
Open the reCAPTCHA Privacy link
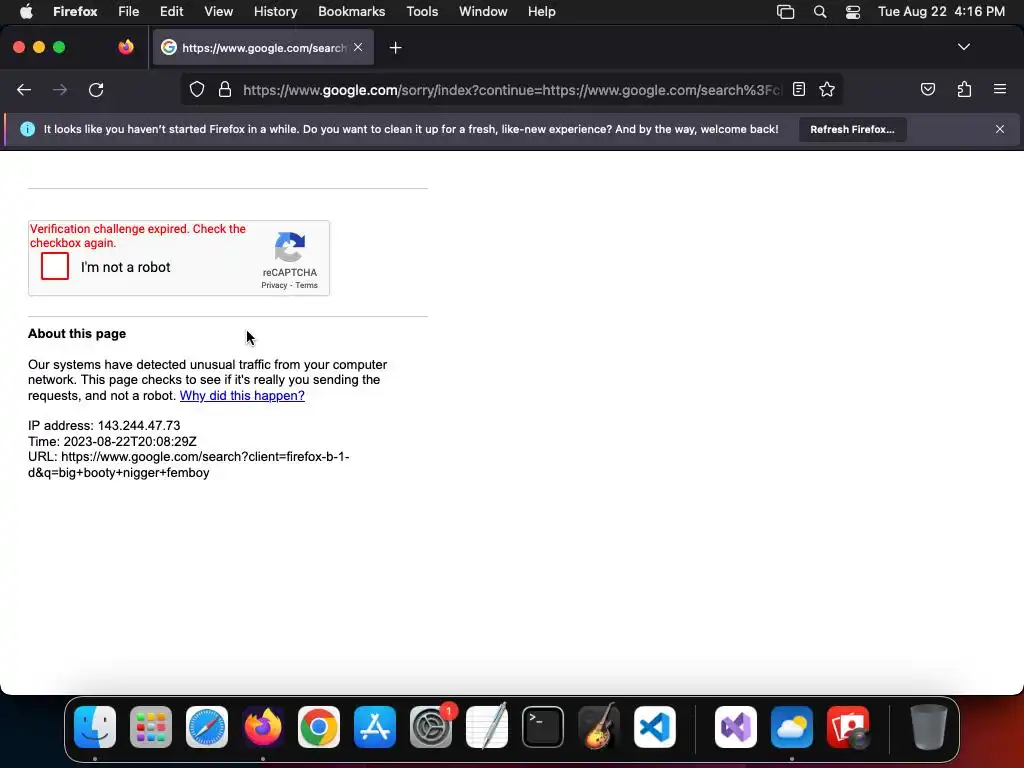point(274,285)
